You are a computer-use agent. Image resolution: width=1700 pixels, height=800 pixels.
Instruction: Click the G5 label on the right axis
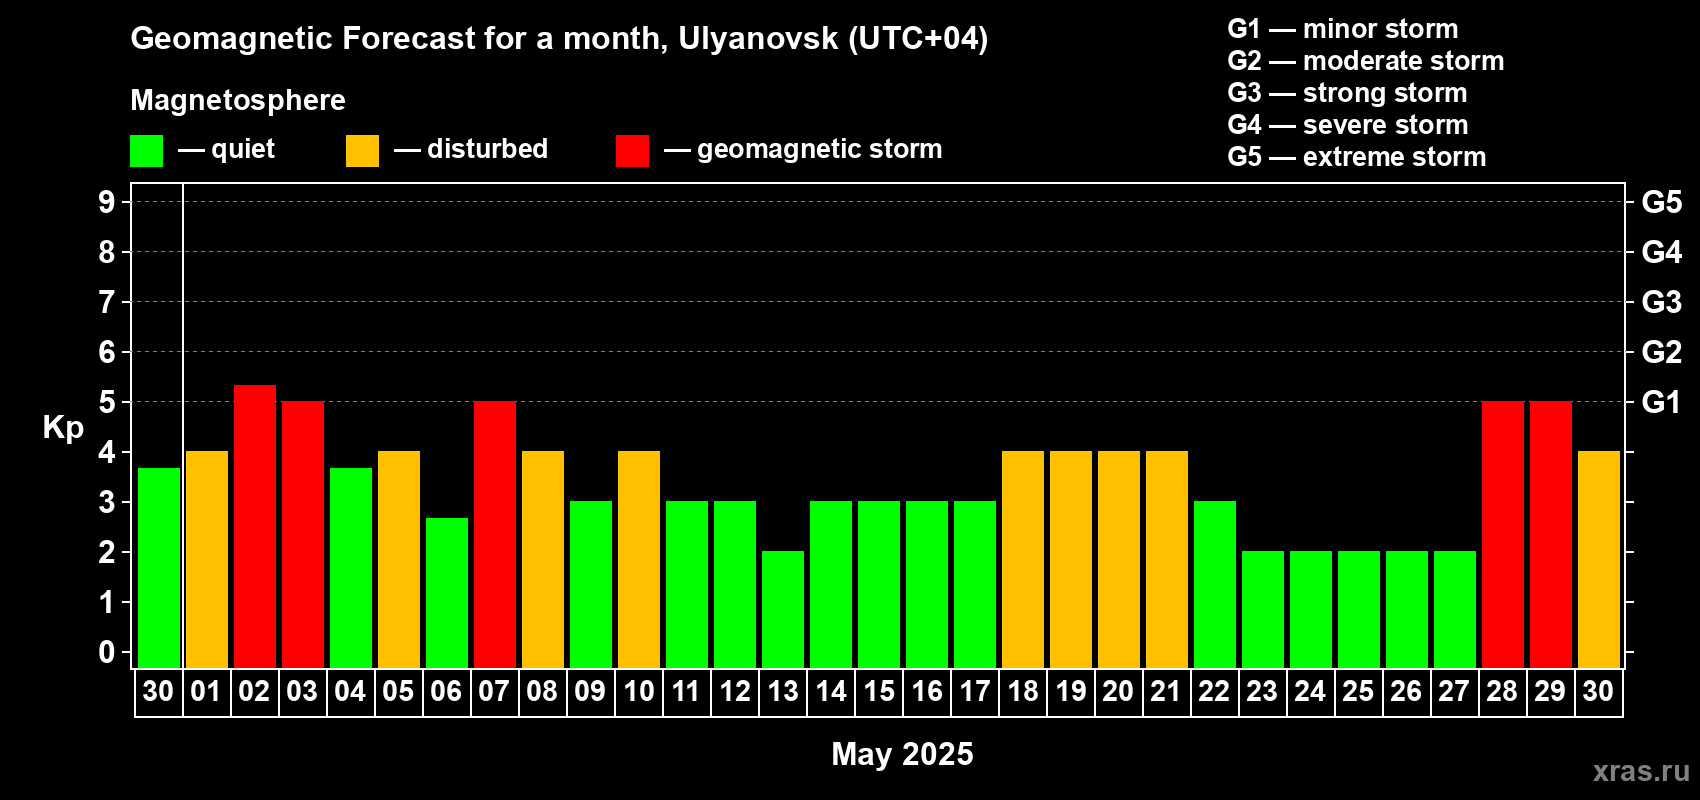(x=1661, y=202)
